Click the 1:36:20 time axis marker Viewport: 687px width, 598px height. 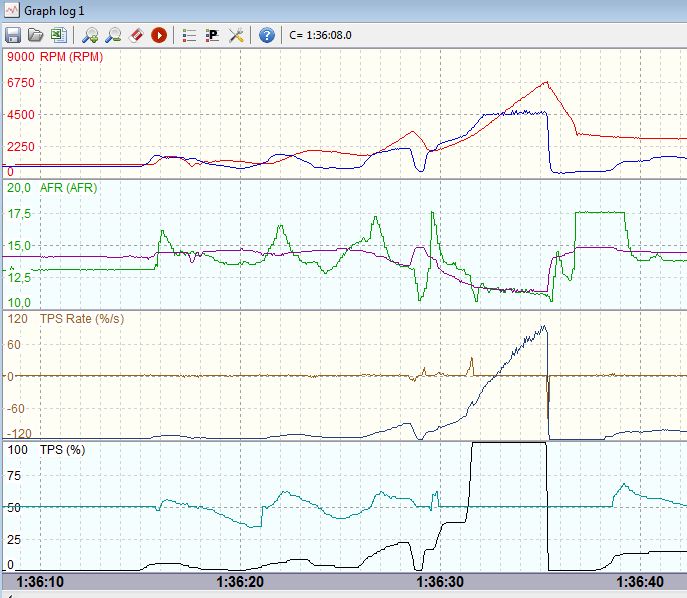coord(238,581)
